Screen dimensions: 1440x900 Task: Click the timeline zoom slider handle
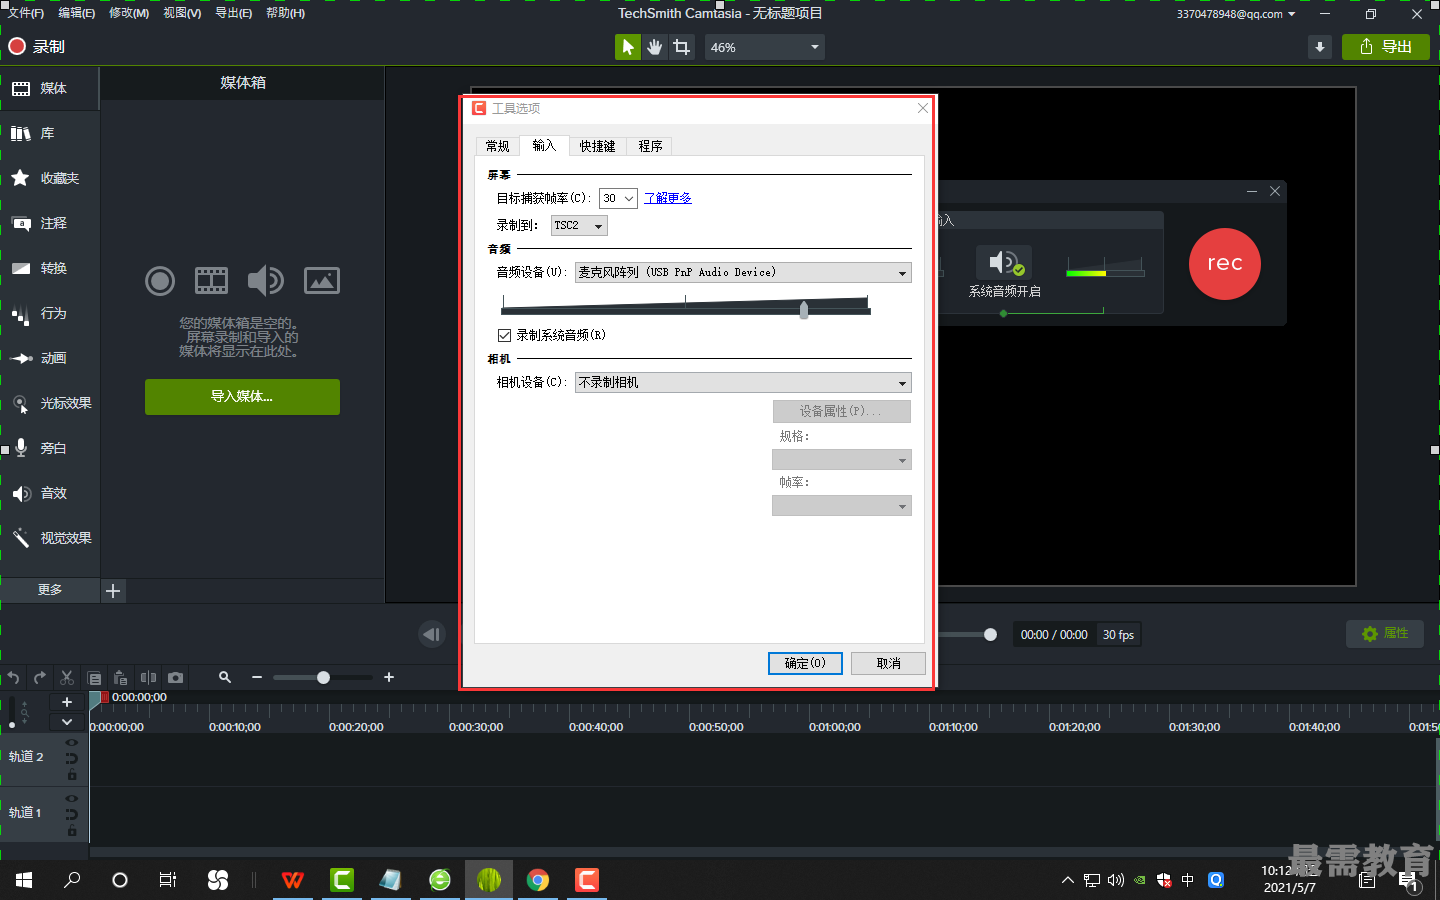(x=323, y=678)
